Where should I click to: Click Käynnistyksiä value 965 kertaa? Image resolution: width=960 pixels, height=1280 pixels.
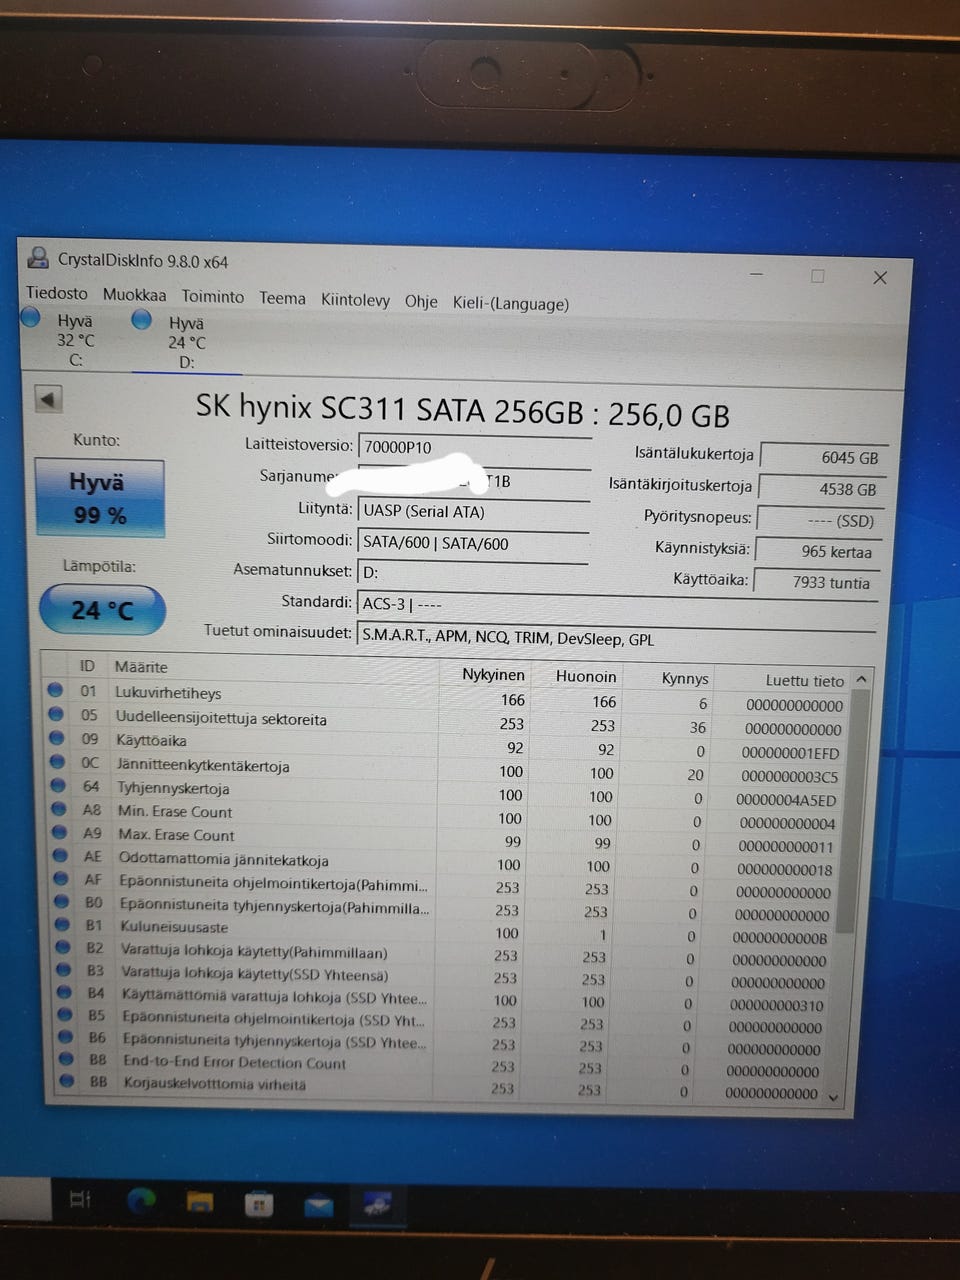(x=817, y=551)
